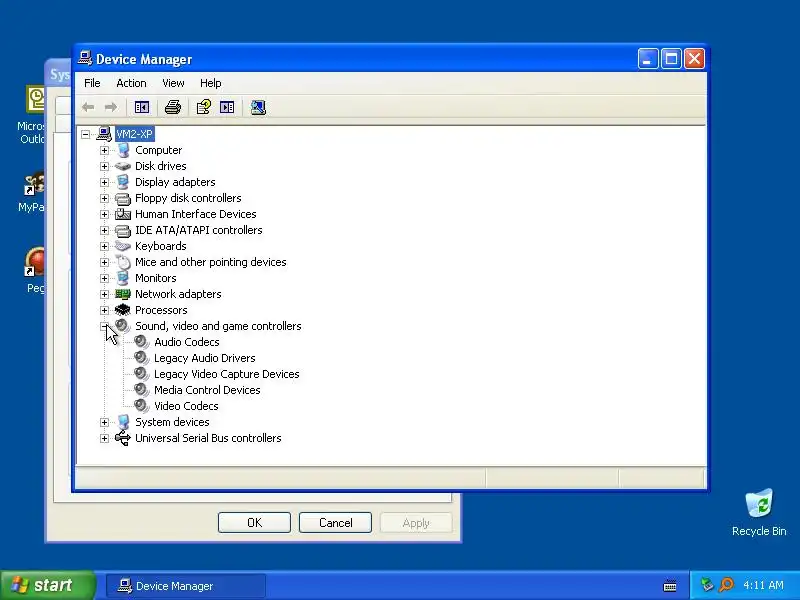
Task: Click the Disk drives icon
Action: pos(123,166)
